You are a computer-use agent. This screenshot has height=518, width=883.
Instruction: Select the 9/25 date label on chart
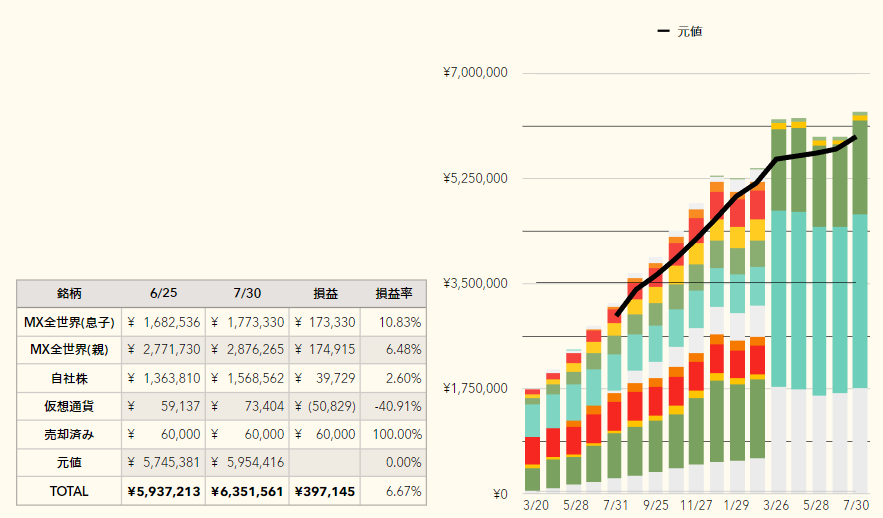point(655,505)
